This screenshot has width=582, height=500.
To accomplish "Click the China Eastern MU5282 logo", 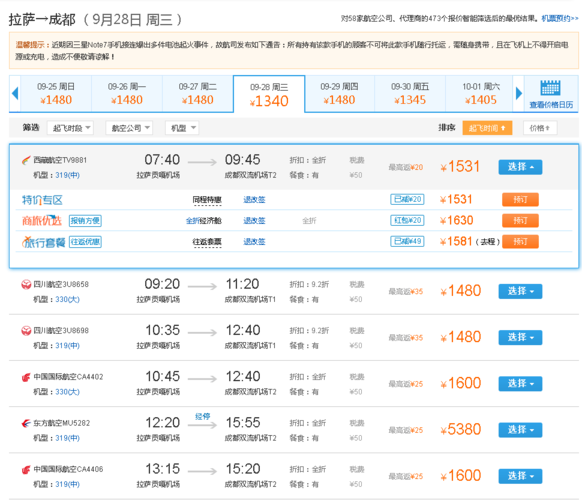I will point(26,423).
